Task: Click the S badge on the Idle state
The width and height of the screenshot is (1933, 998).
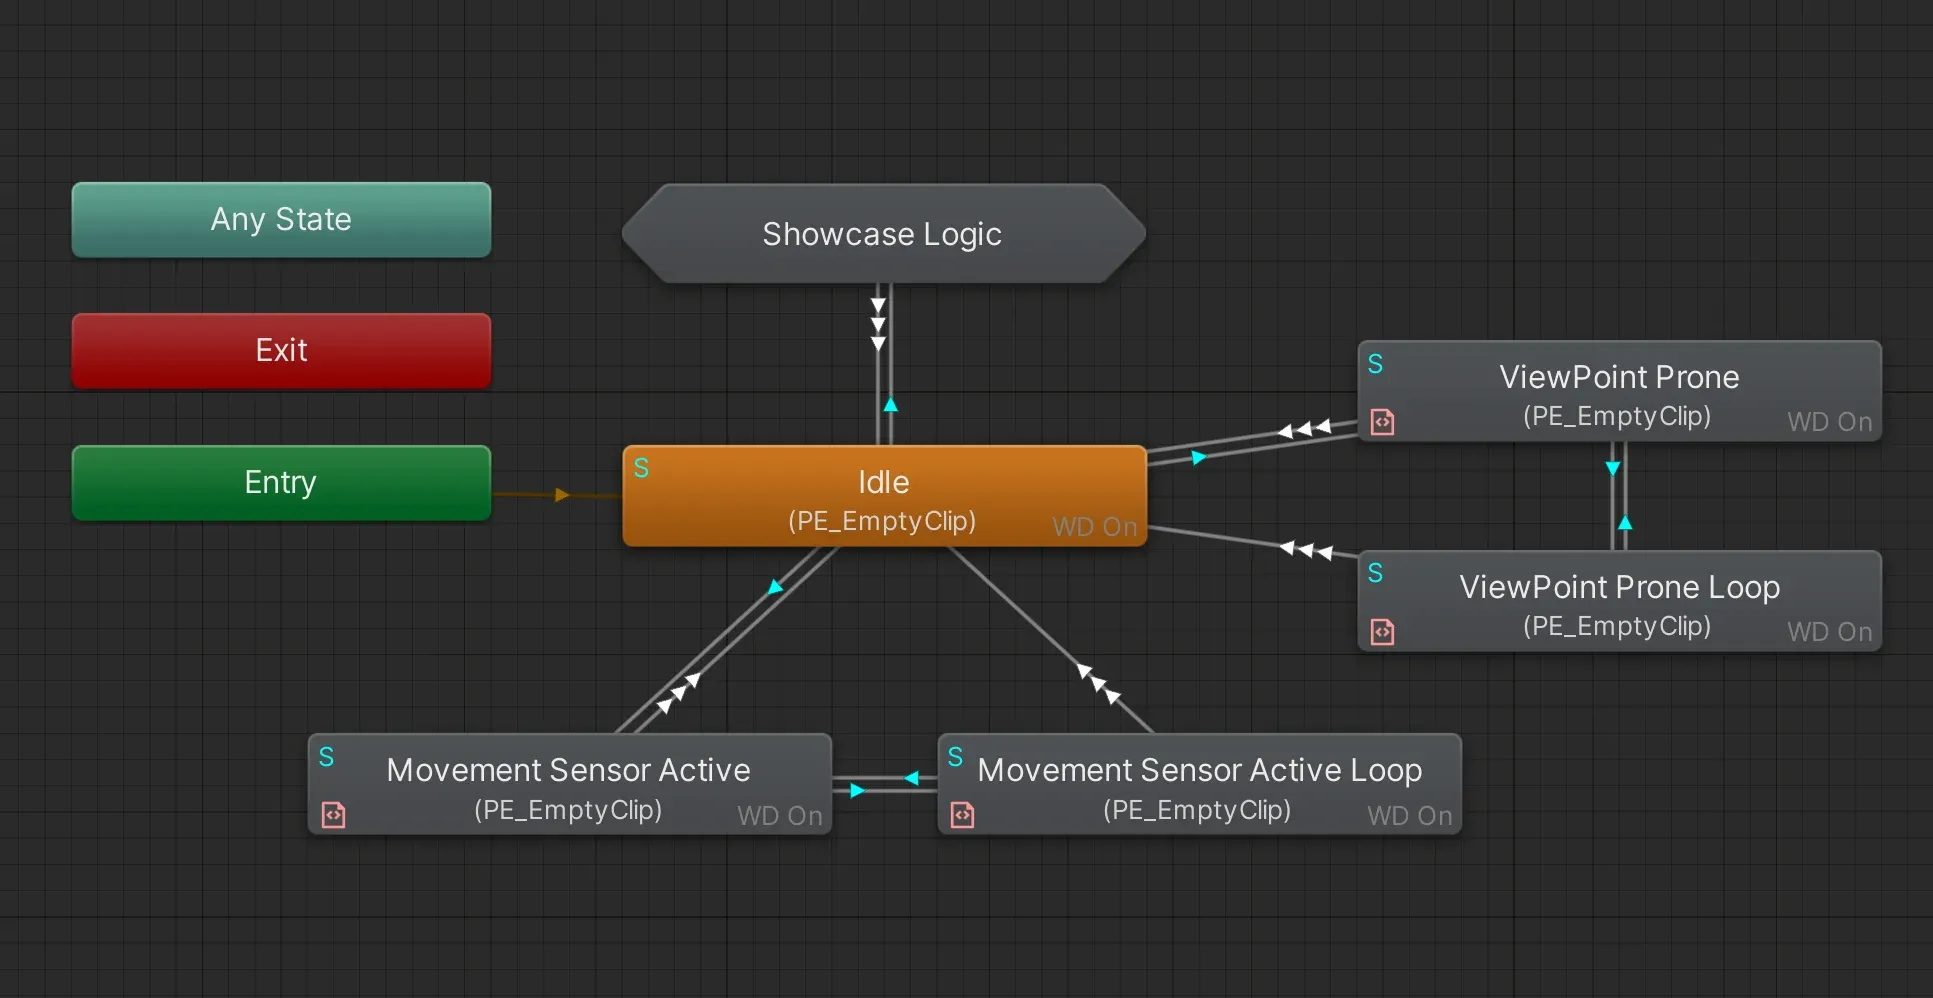Action: click(x=641, y=467)
